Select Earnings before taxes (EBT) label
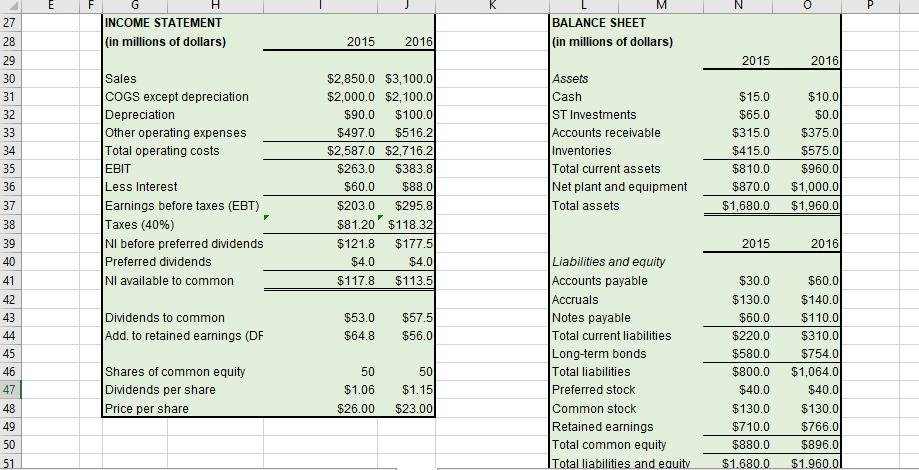Viewport: 919px width, 470px height. (x=182, y=206)
